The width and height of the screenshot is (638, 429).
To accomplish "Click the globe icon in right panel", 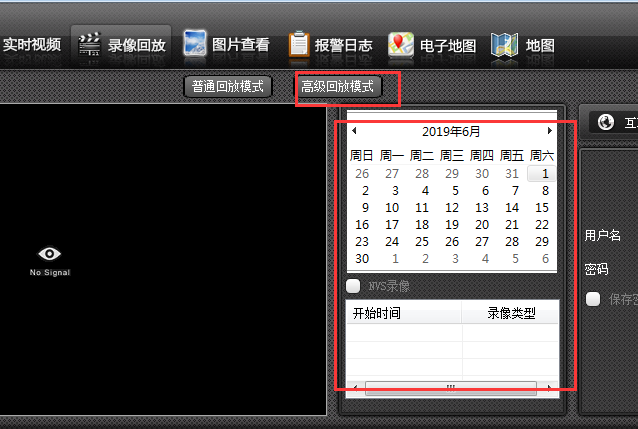I will point(605,122).
